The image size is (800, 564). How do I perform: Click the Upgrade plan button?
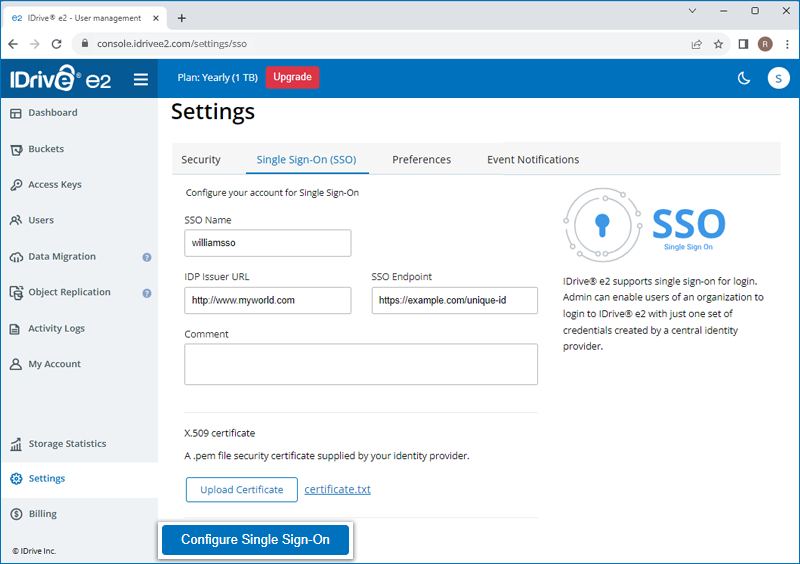pyautogui.click(x=292, y=77)
